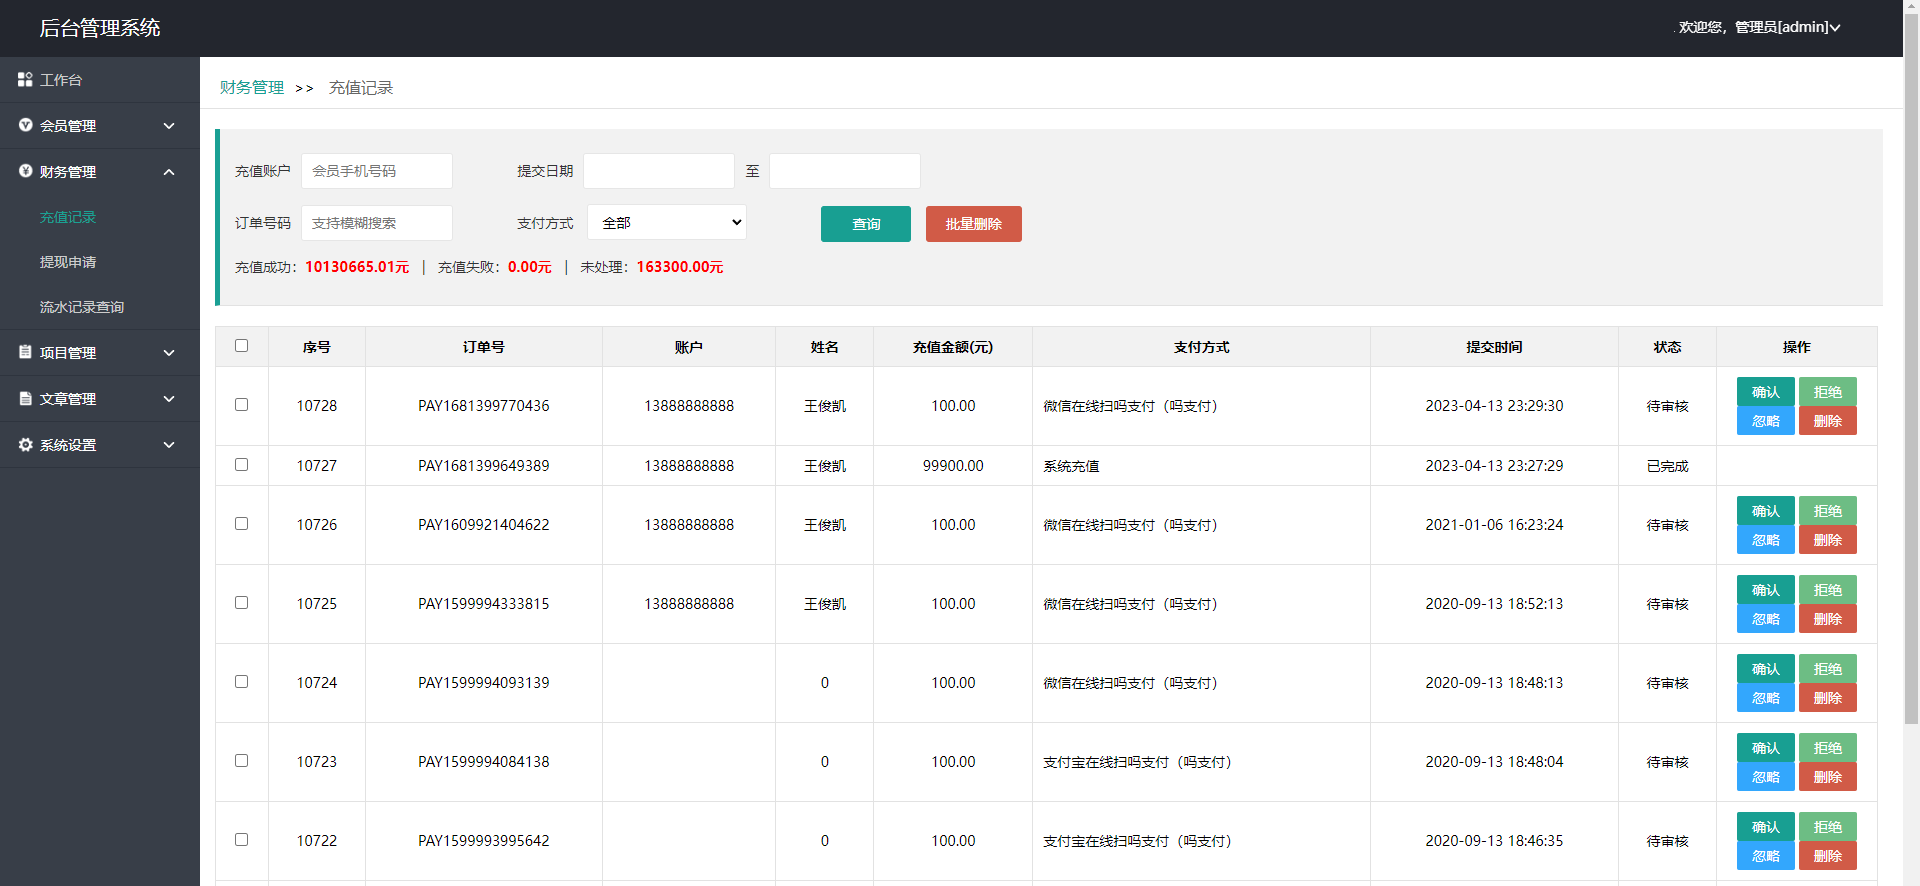Expand the 文章管理 menu chevron
The width and height of the screenshot is (1920, 886).
click(x=169, y=399)
